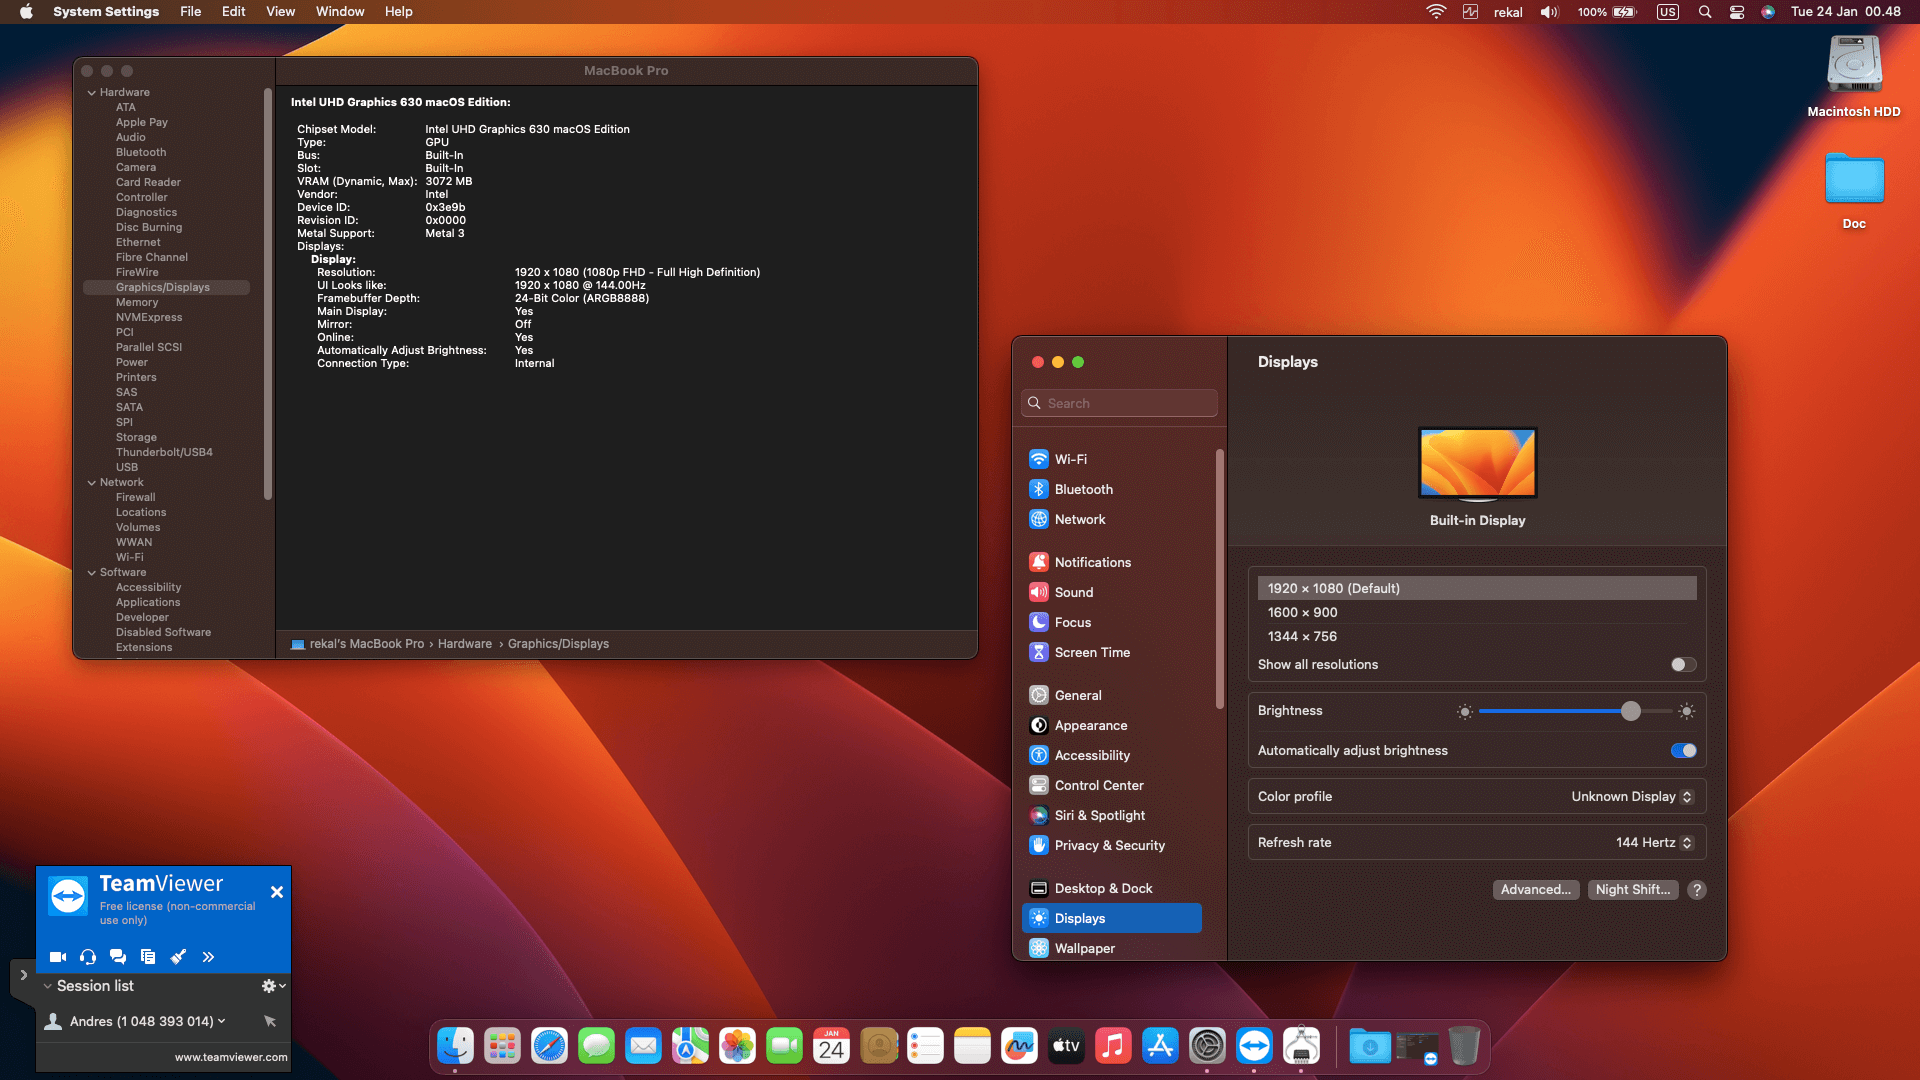Open the Window menu
This screenshot has height=1080, width=1920.
point(340,11)
